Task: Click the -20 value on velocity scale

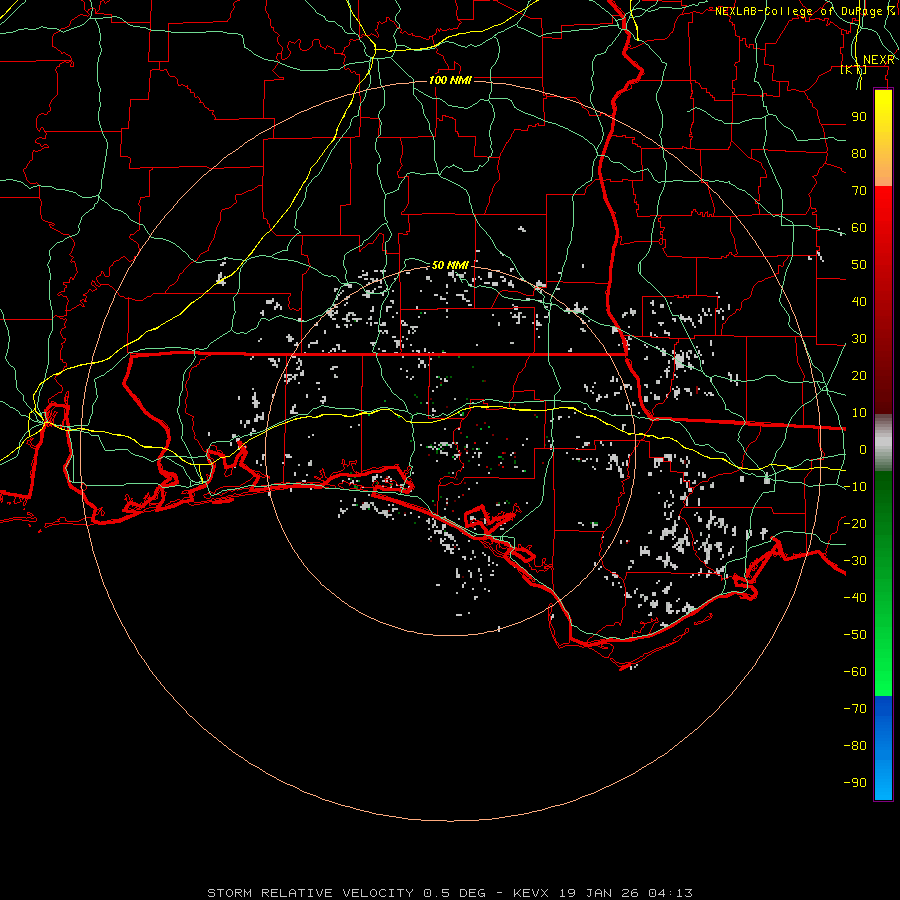Action: pos(855,524)
